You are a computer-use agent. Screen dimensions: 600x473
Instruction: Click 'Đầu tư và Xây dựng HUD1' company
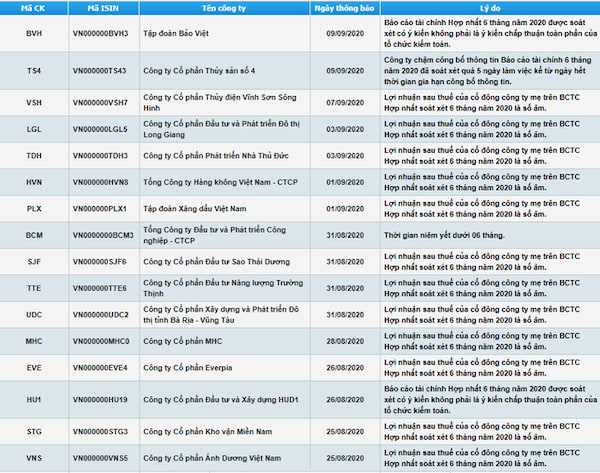pyautogui.click(x=221, y=400)
